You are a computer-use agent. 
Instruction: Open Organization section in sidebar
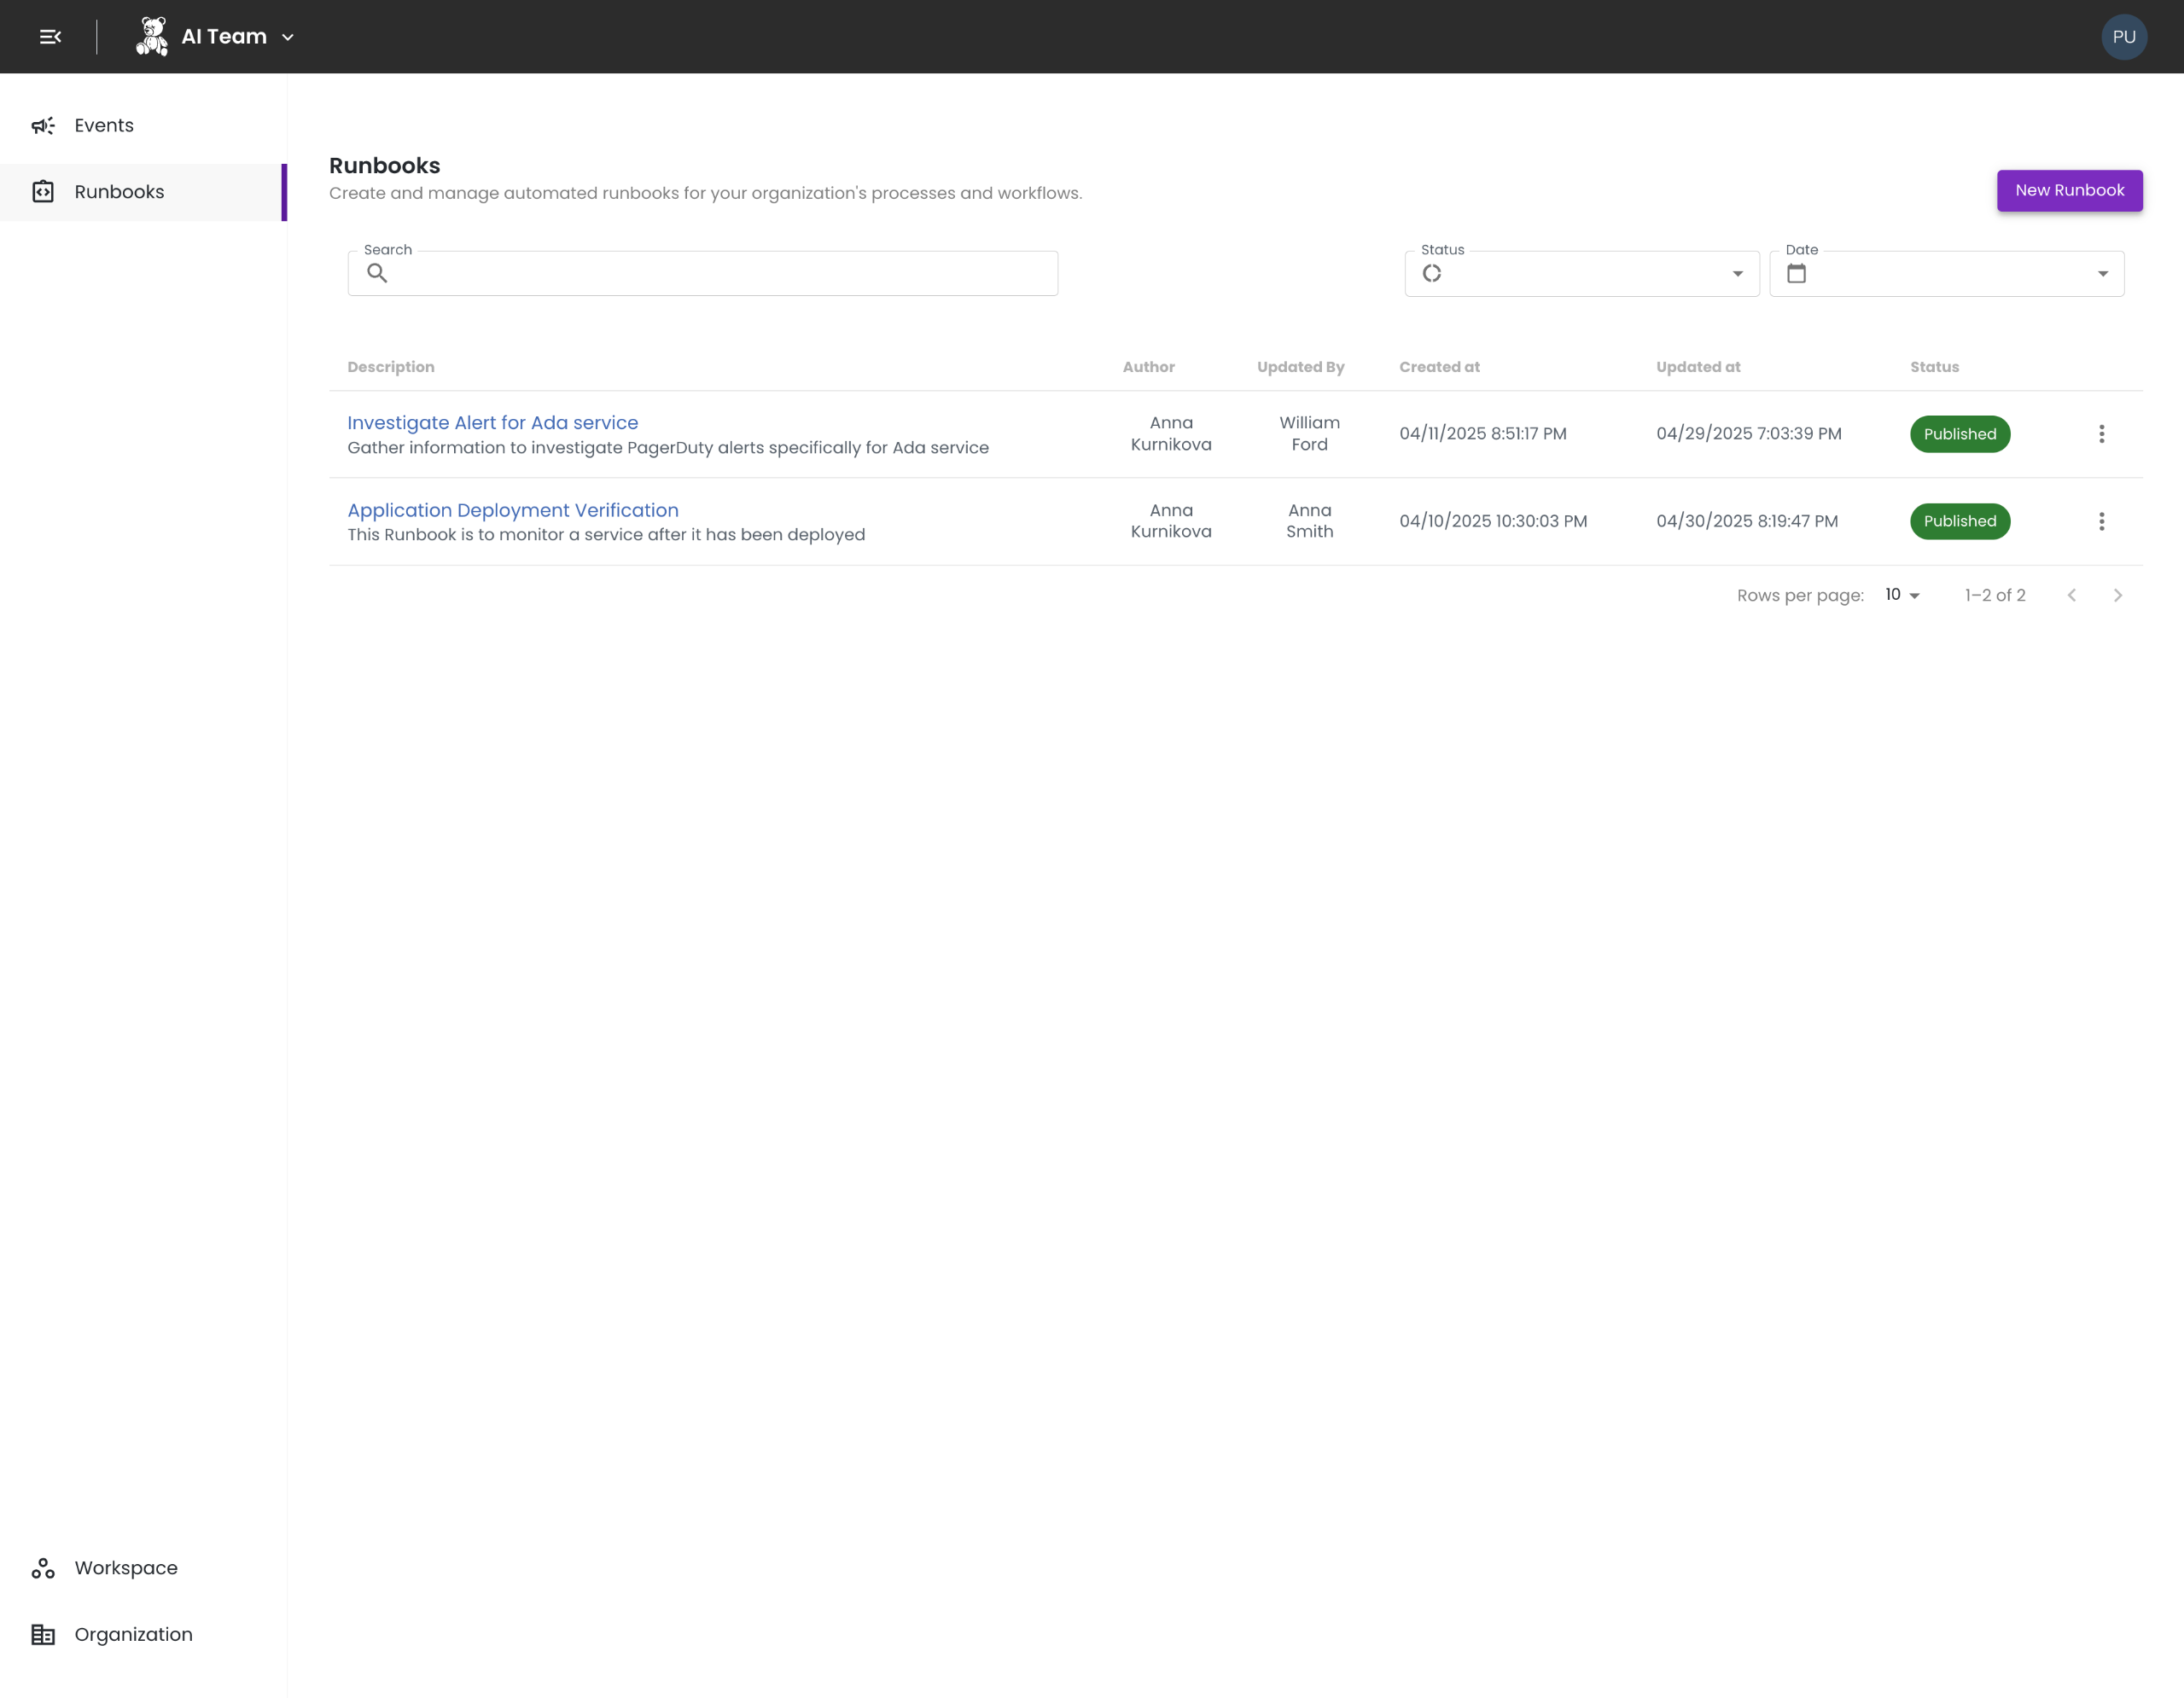(x=133, y=1634)
